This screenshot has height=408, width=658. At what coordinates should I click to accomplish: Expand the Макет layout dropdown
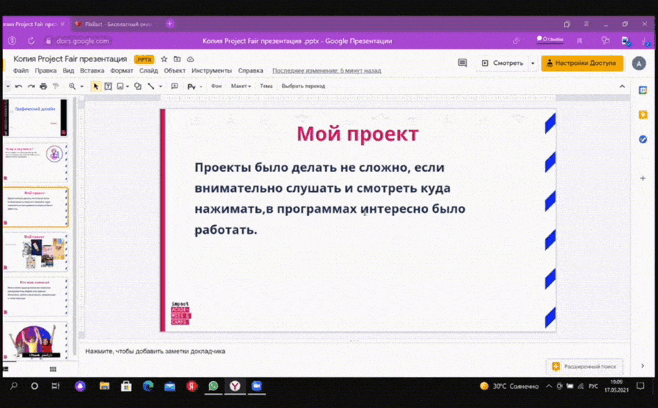tap(241, 86)
